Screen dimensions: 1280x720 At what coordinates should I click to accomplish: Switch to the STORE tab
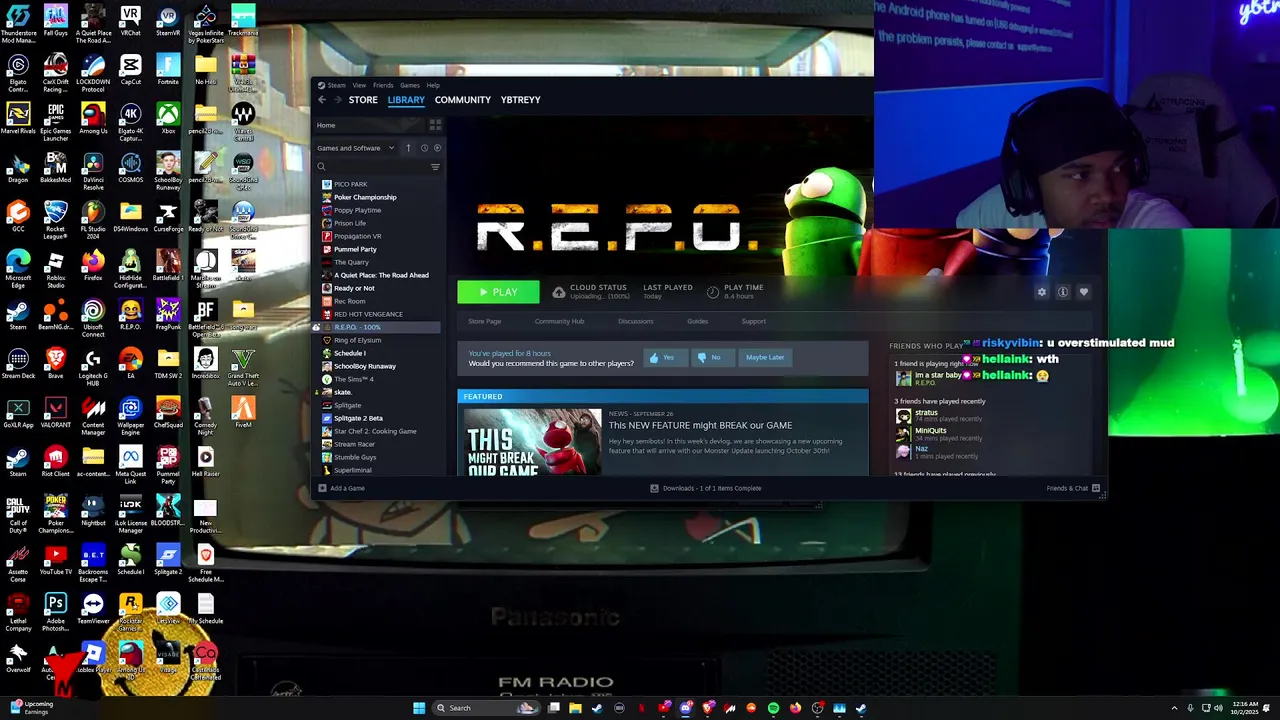[x=363, y=100]
